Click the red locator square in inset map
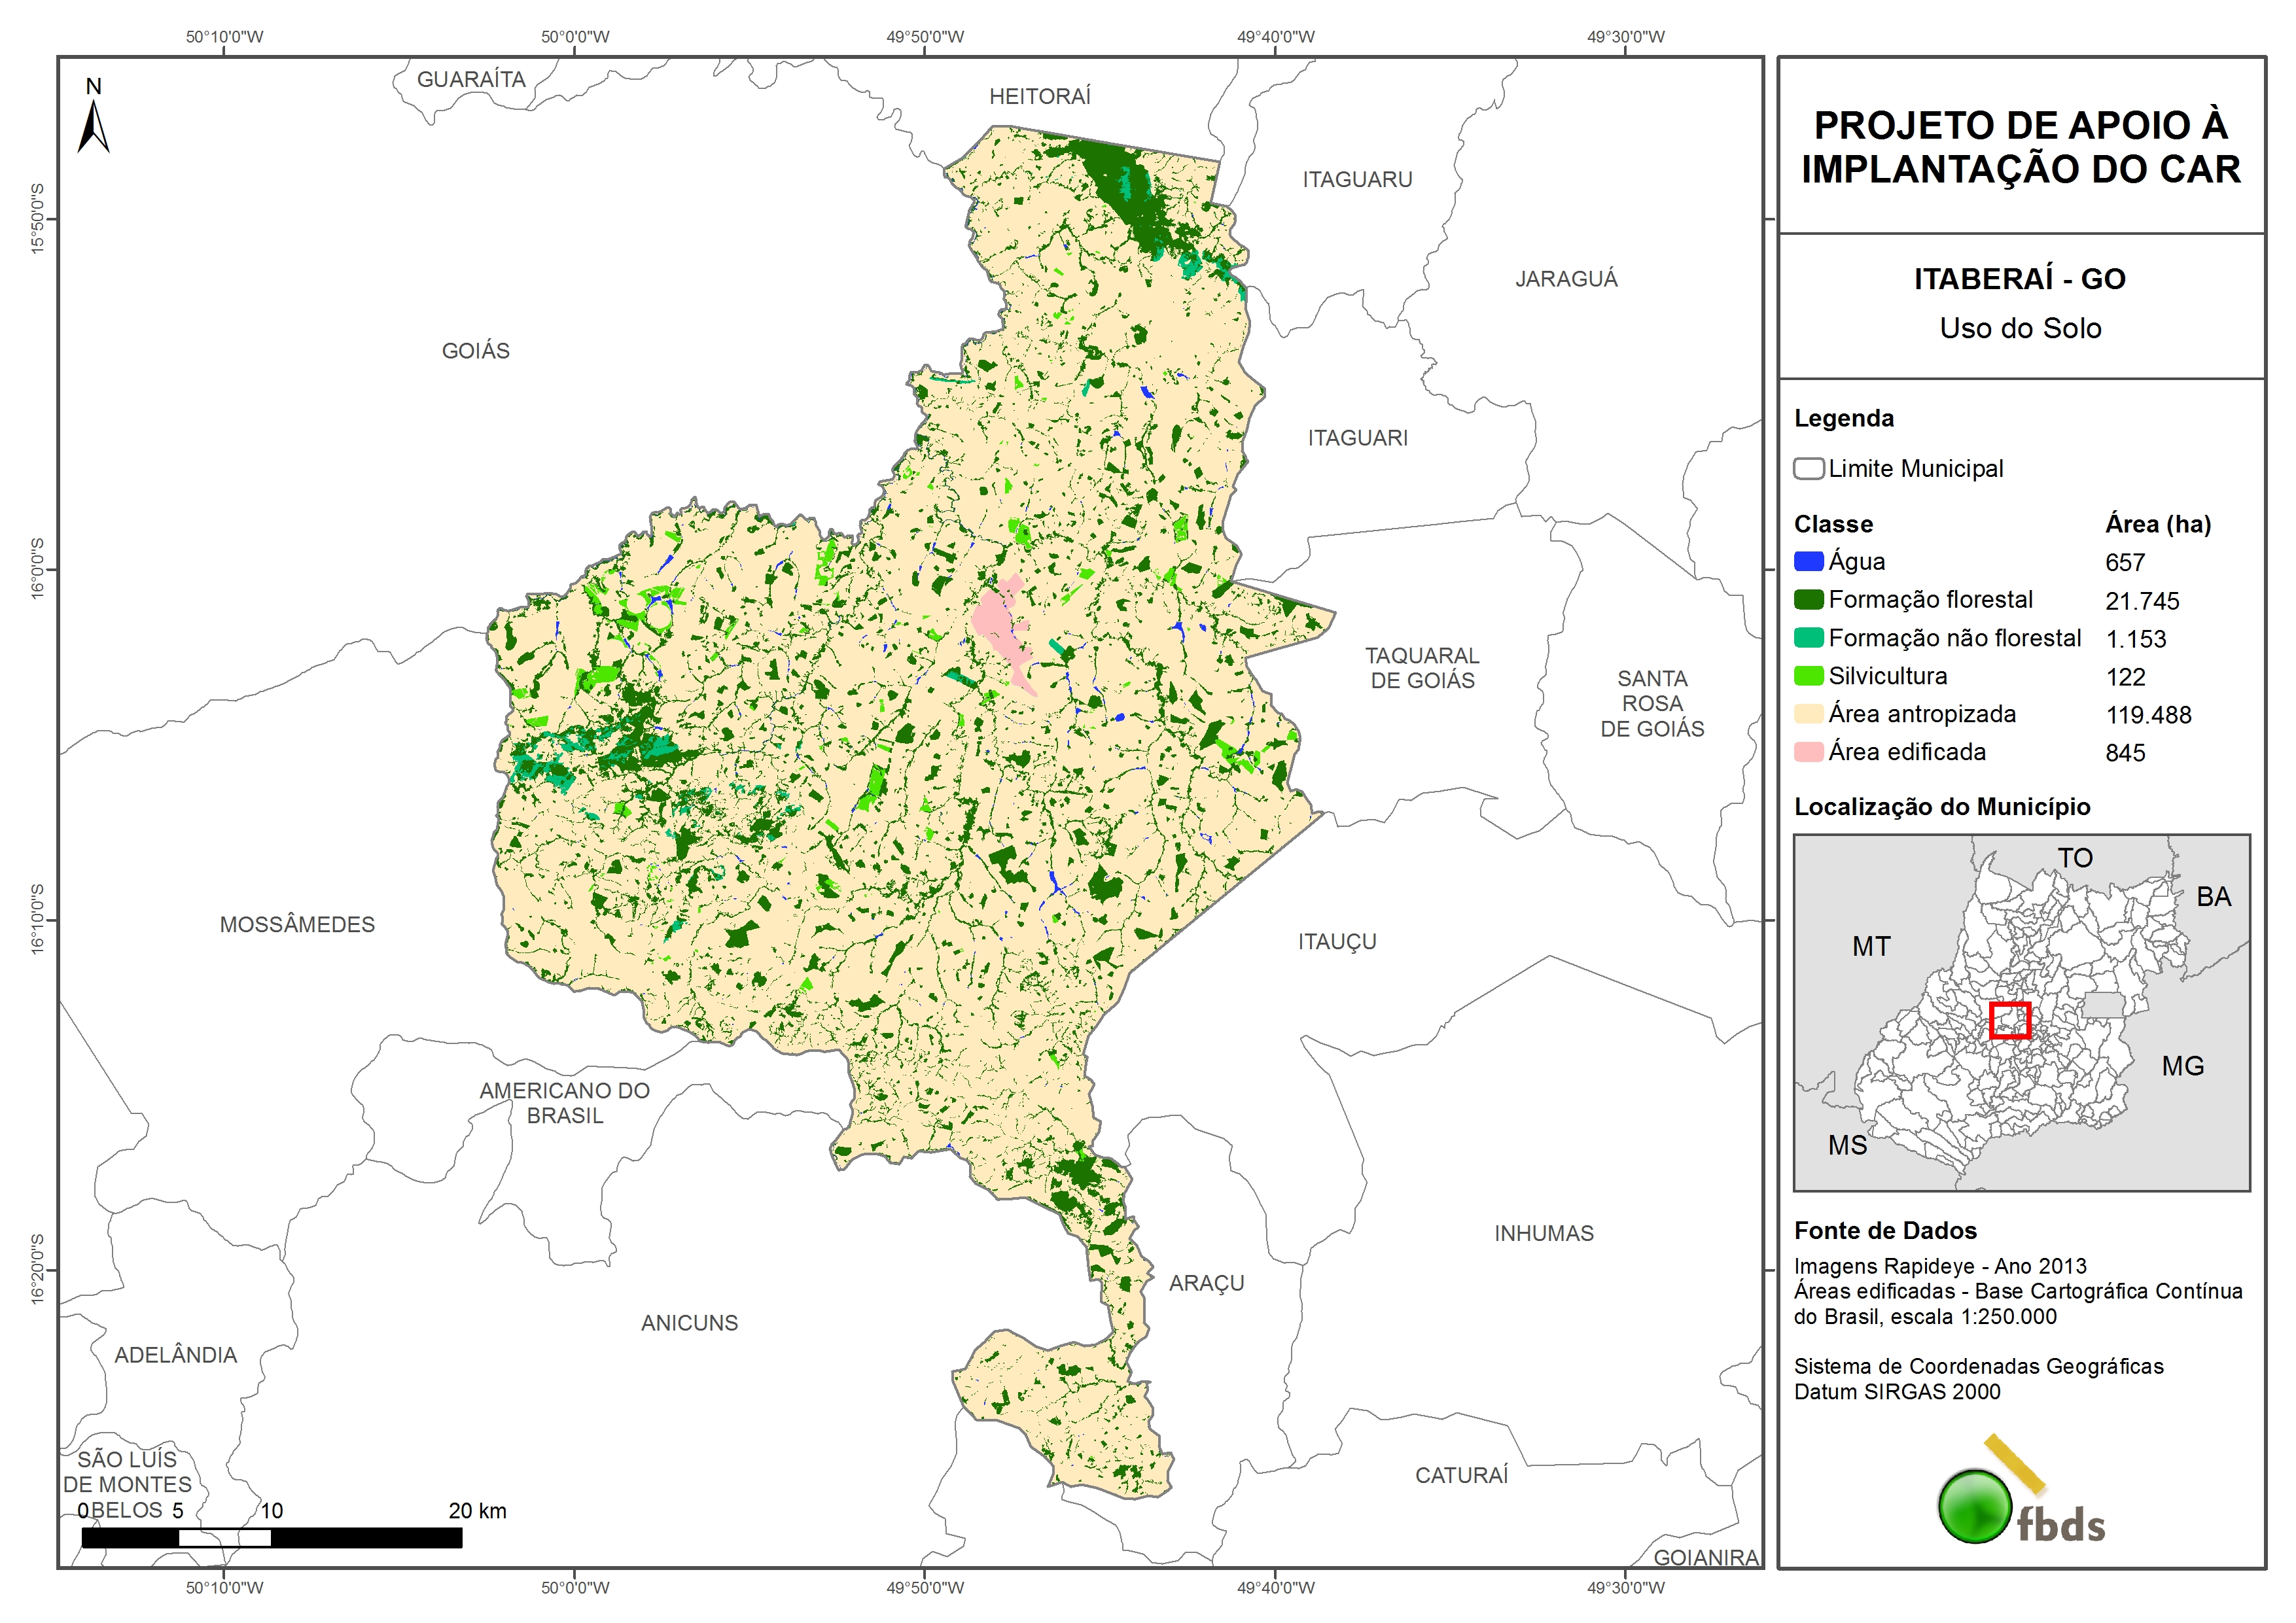Viewport: 2296px width, 1623px height. [x=2009, y=1021]
